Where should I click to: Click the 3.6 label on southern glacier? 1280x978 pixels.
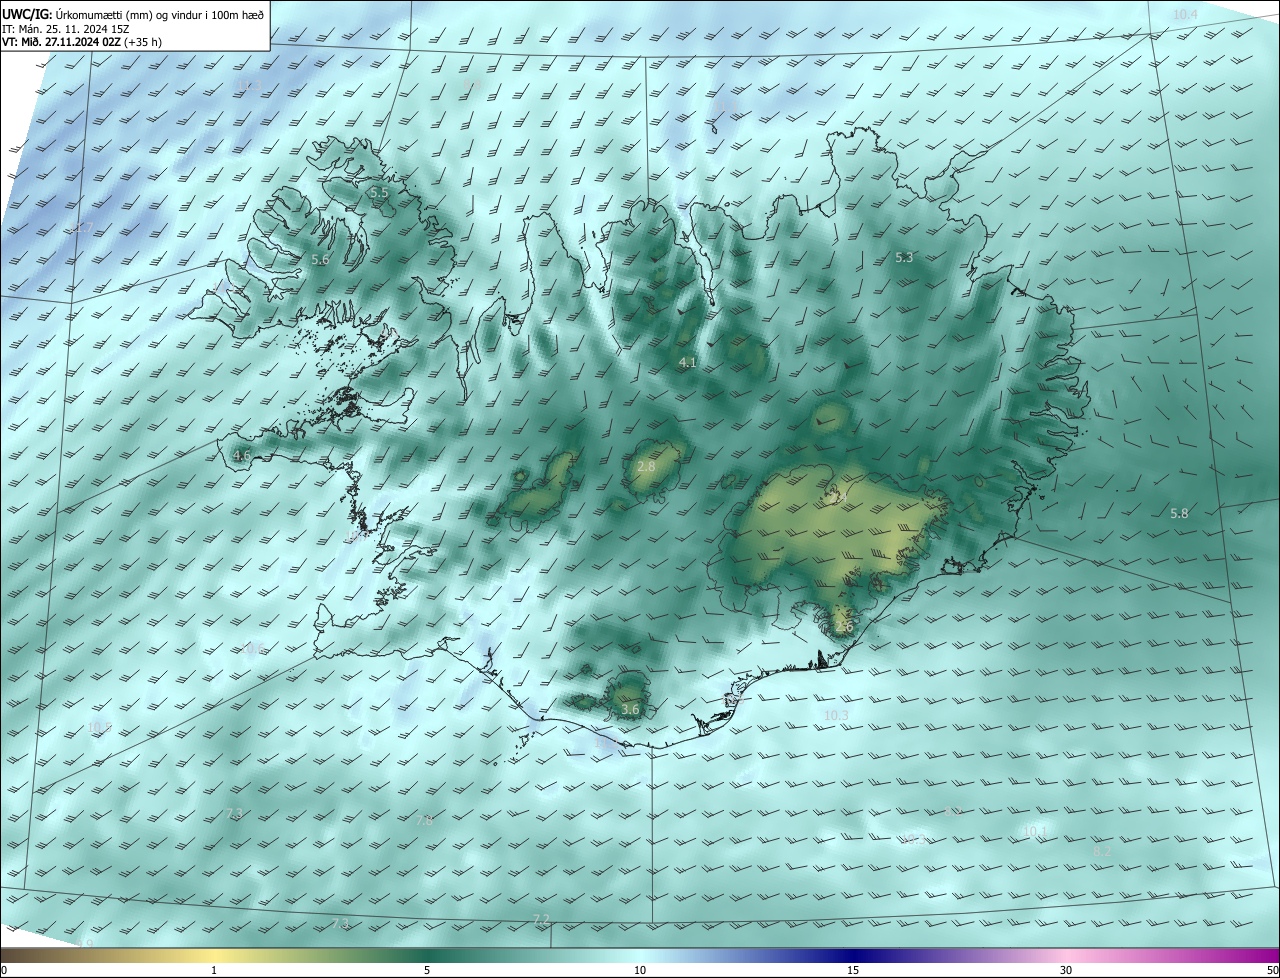coord(630,710)
